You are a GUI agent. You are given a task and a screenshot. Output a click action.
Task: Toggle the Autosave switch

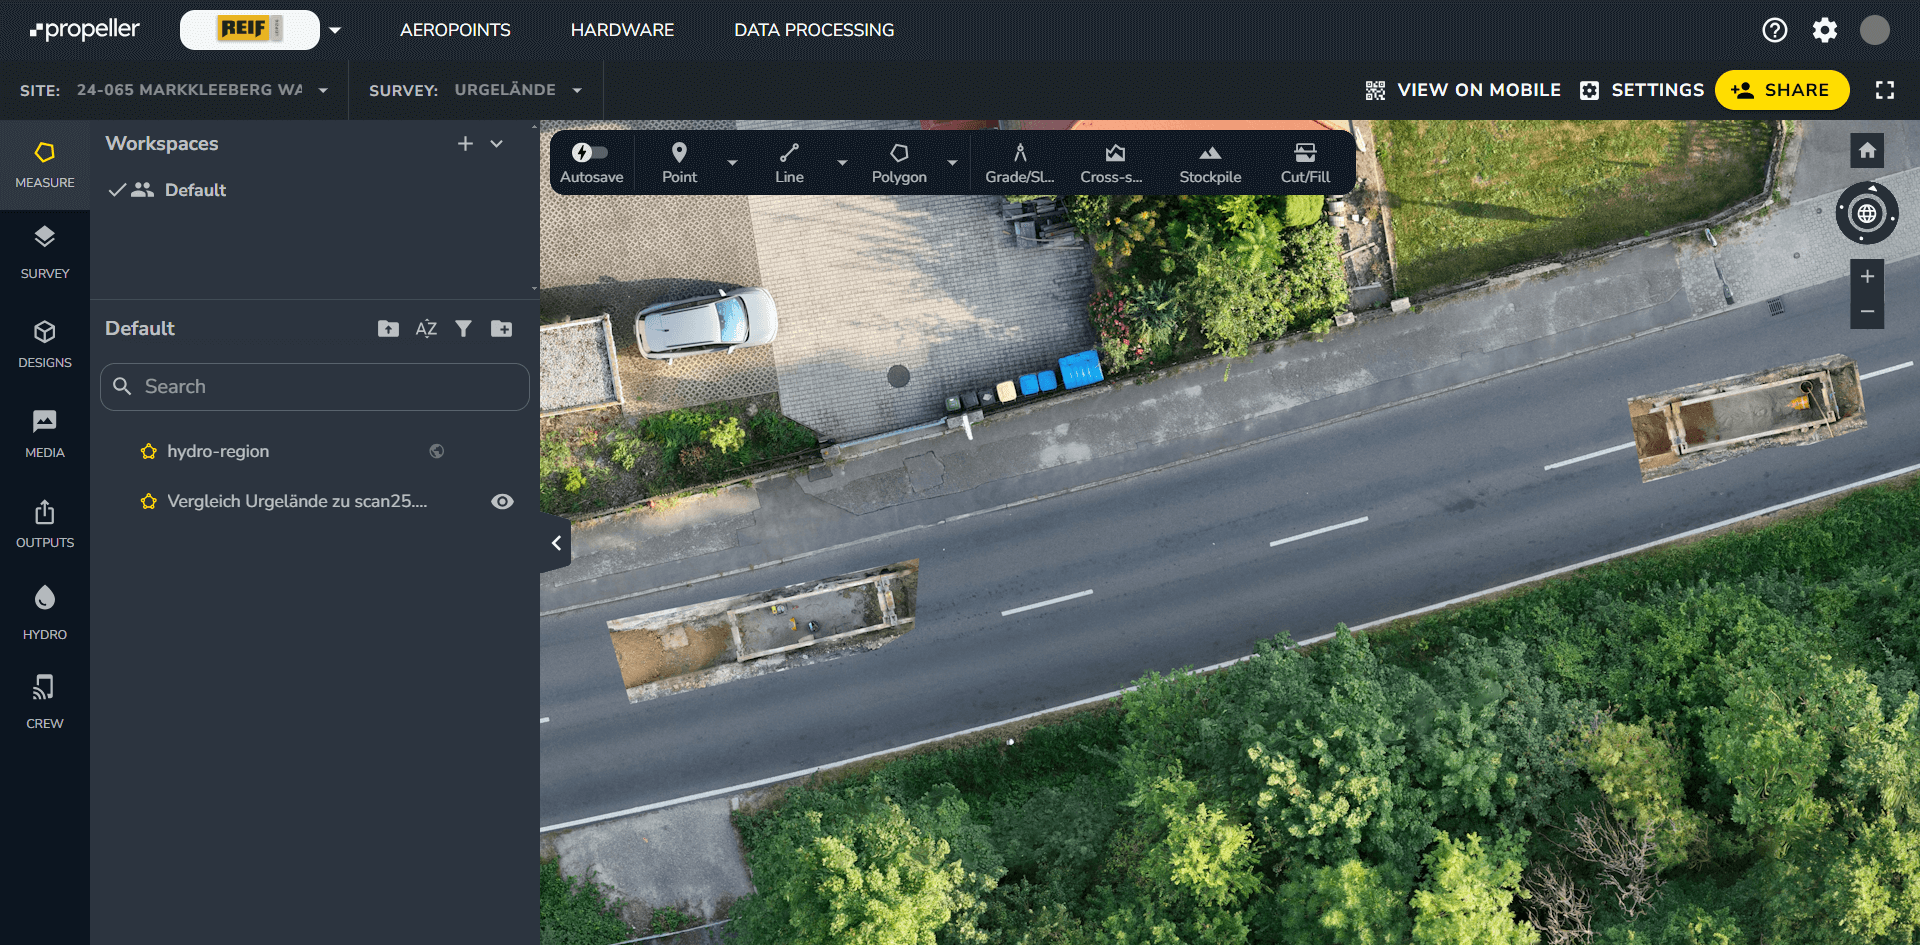point(590,153)
